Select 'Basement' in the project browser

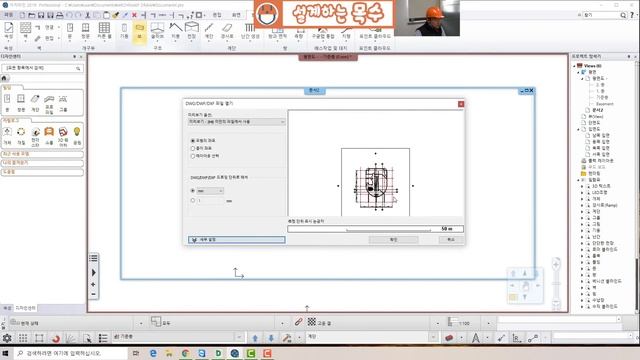coord(605,104)
